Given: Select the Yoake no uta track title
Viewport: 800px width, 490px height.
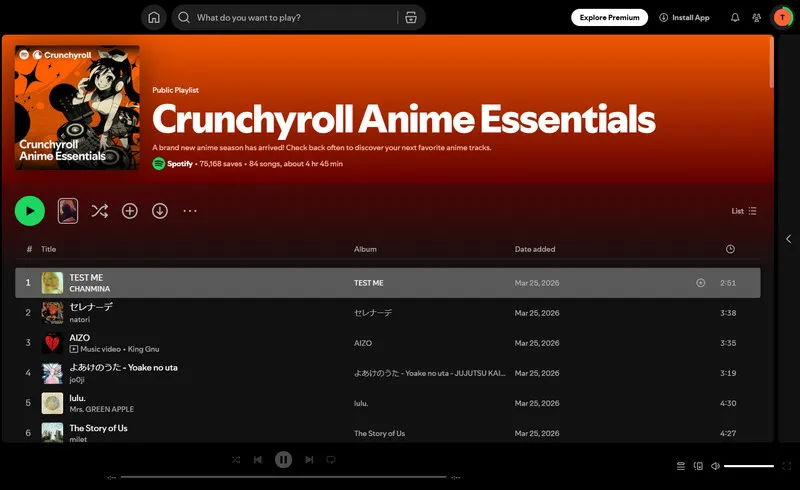Looking at the screenshot, I should pos(123,368).
